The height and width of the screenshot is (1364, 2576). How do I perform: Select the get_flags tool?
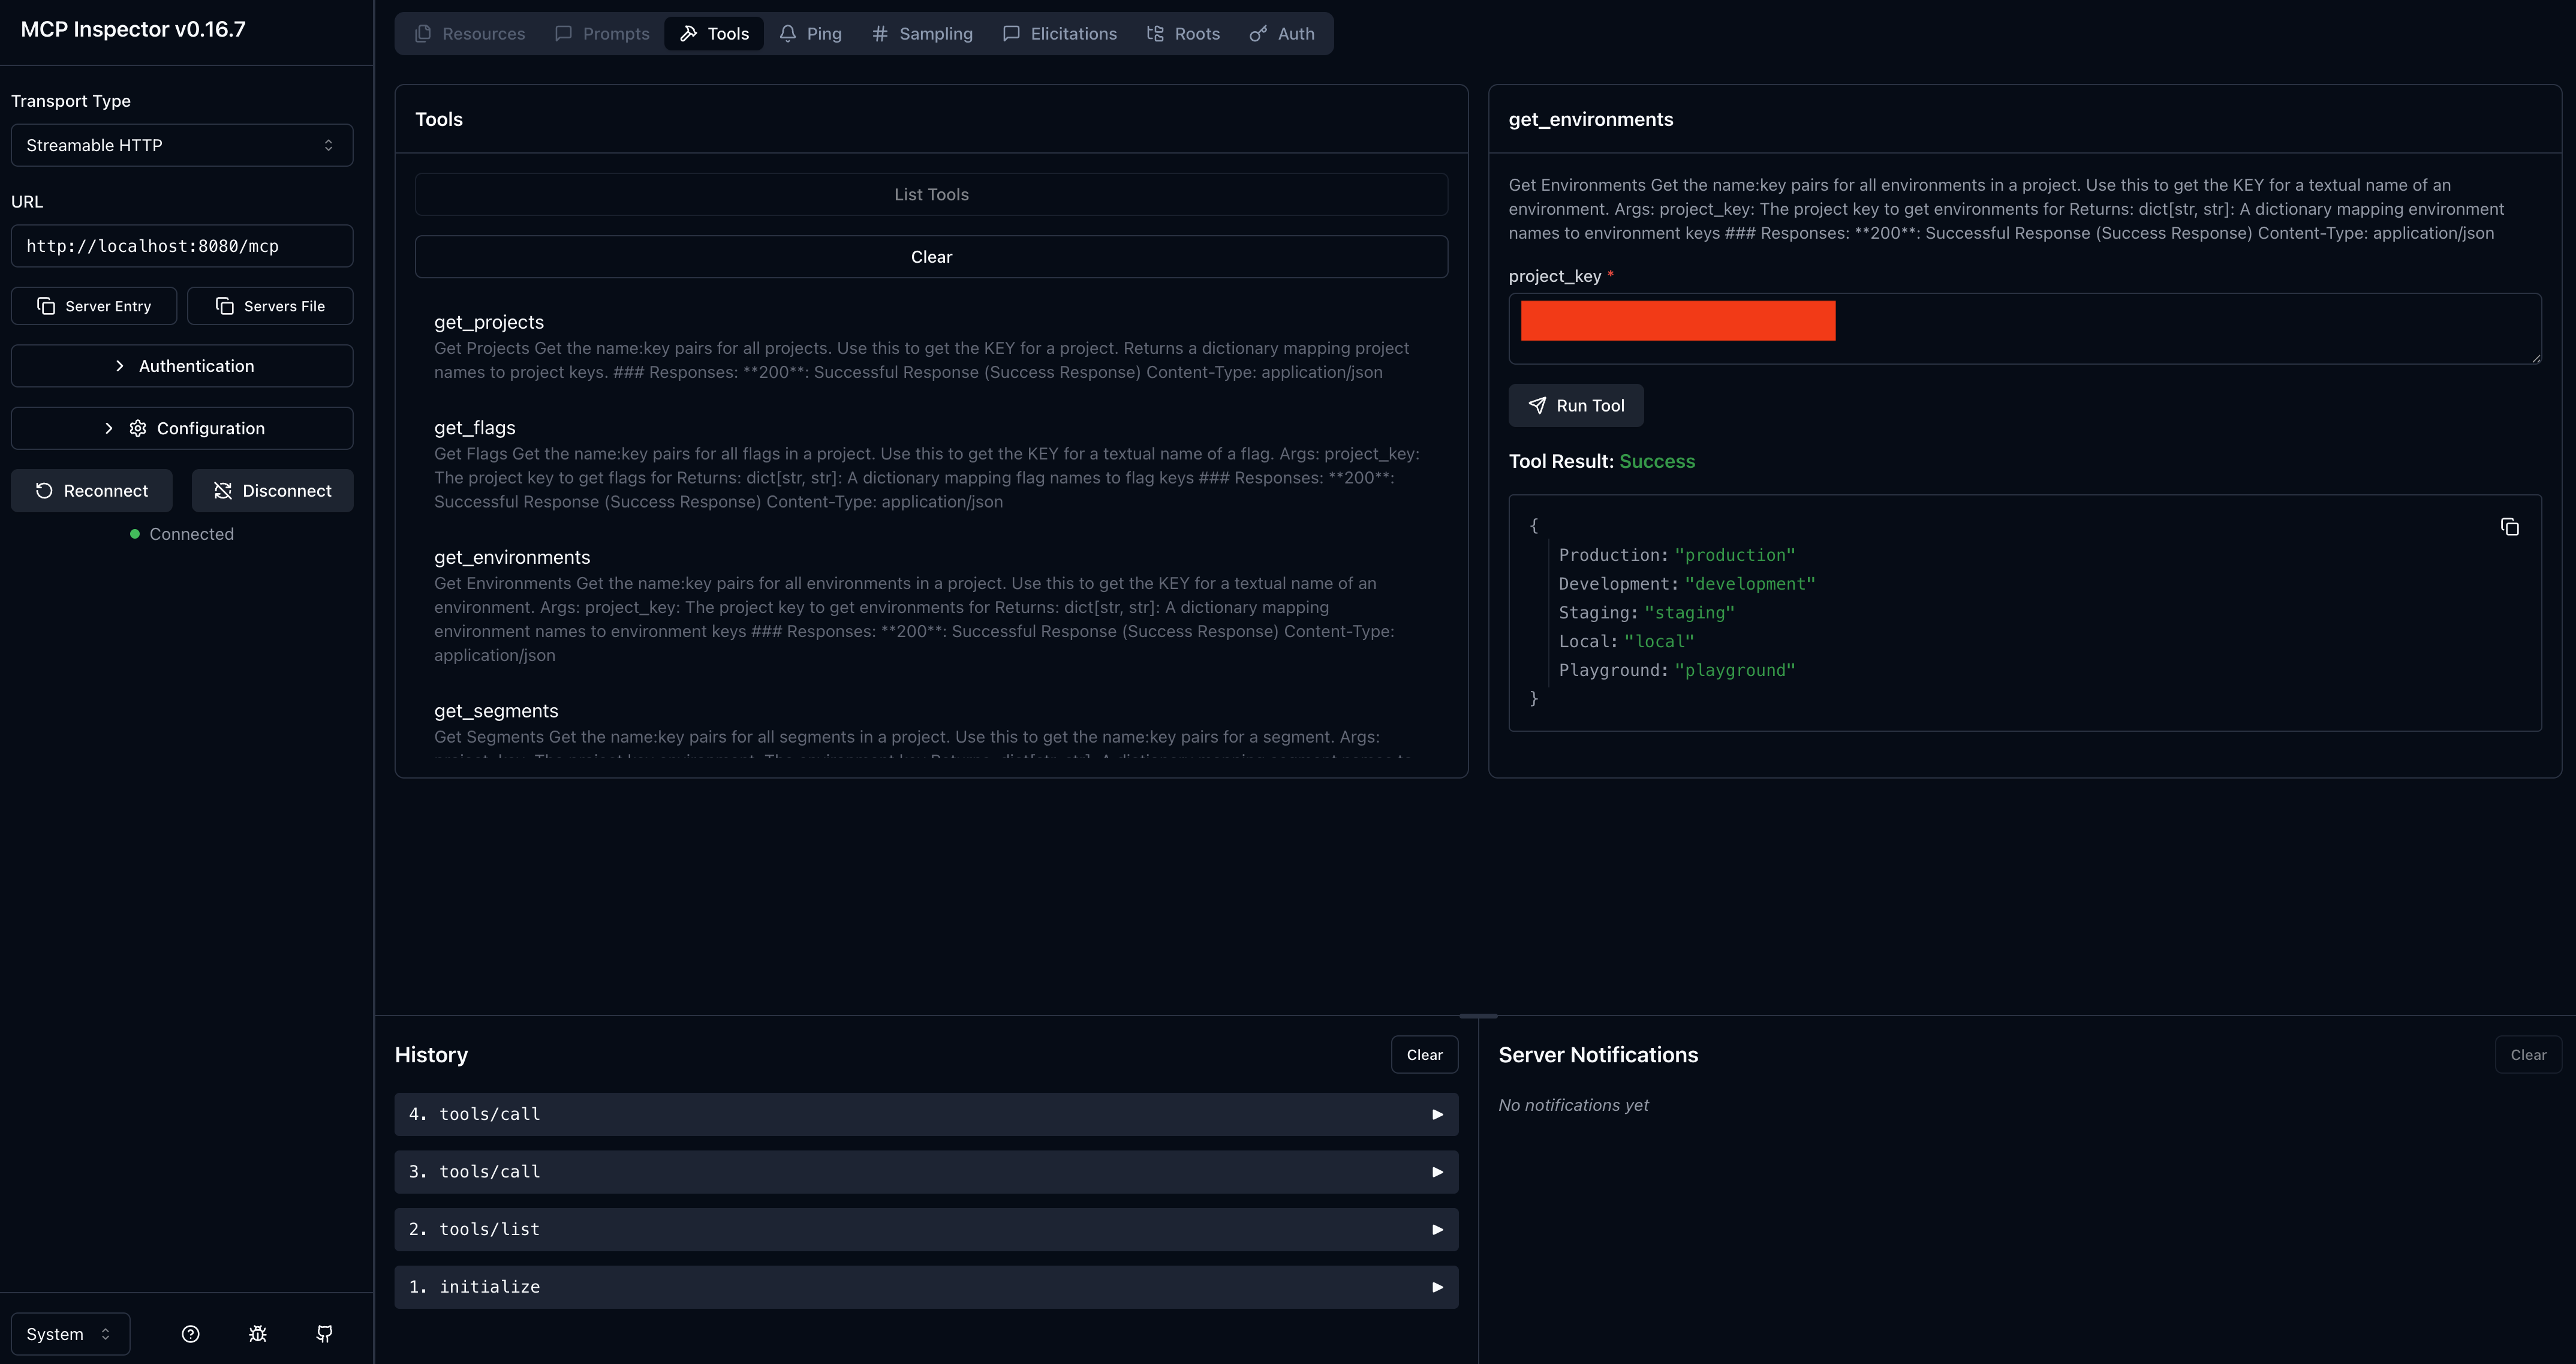tap(931, 464)
